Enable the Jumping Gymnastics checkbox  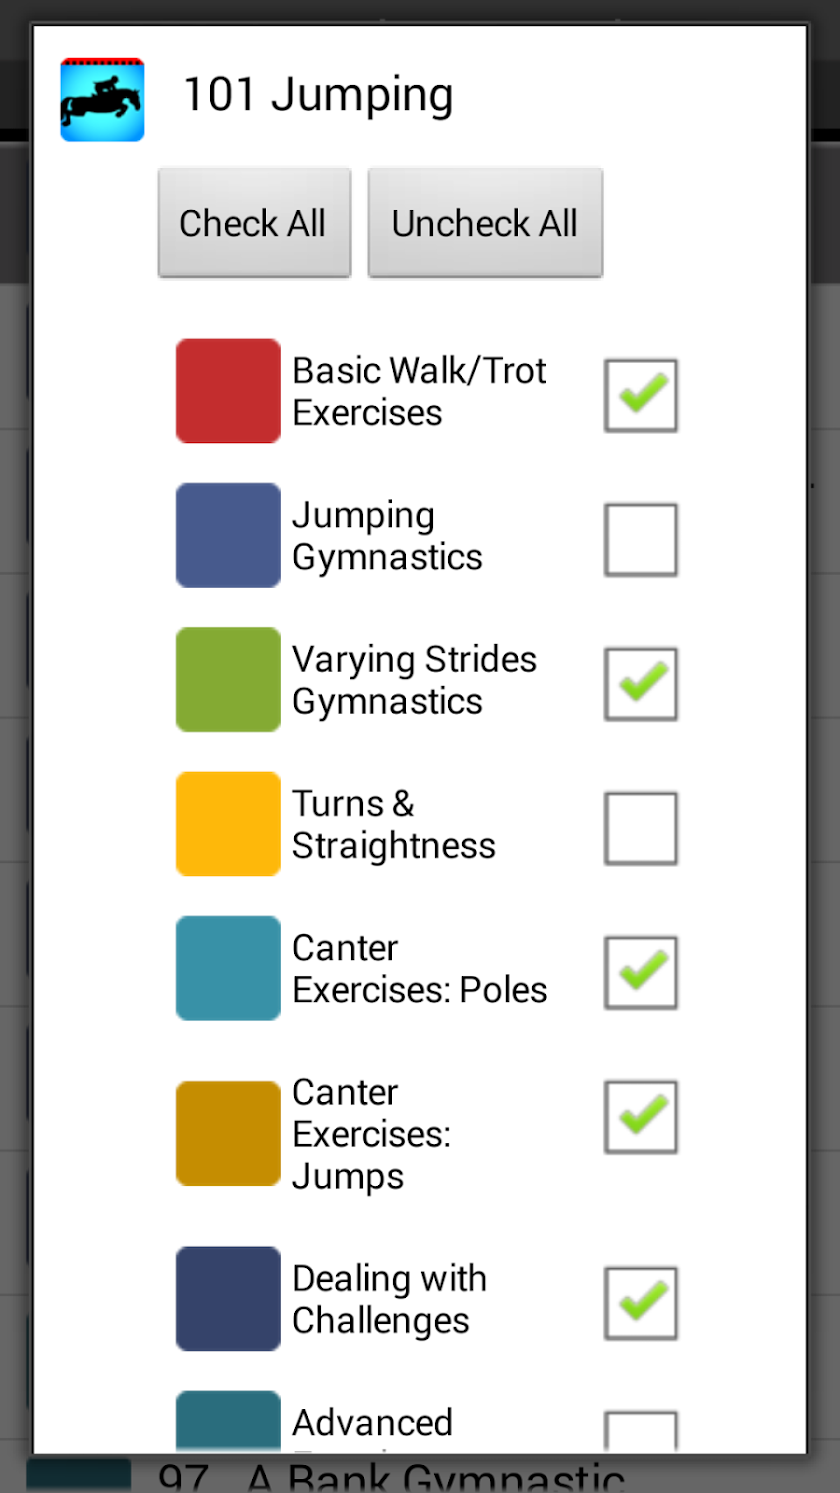tap(641, 540)
